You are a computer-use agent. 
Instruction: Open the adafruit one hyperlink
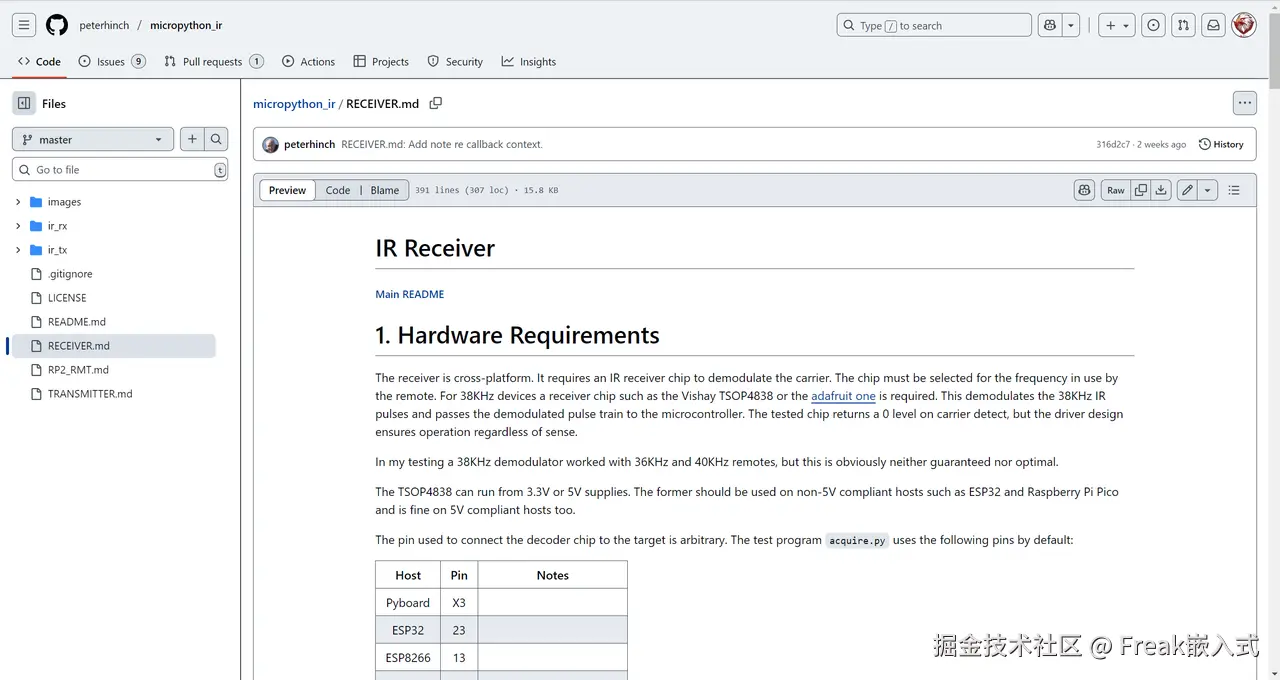(843, 396)
